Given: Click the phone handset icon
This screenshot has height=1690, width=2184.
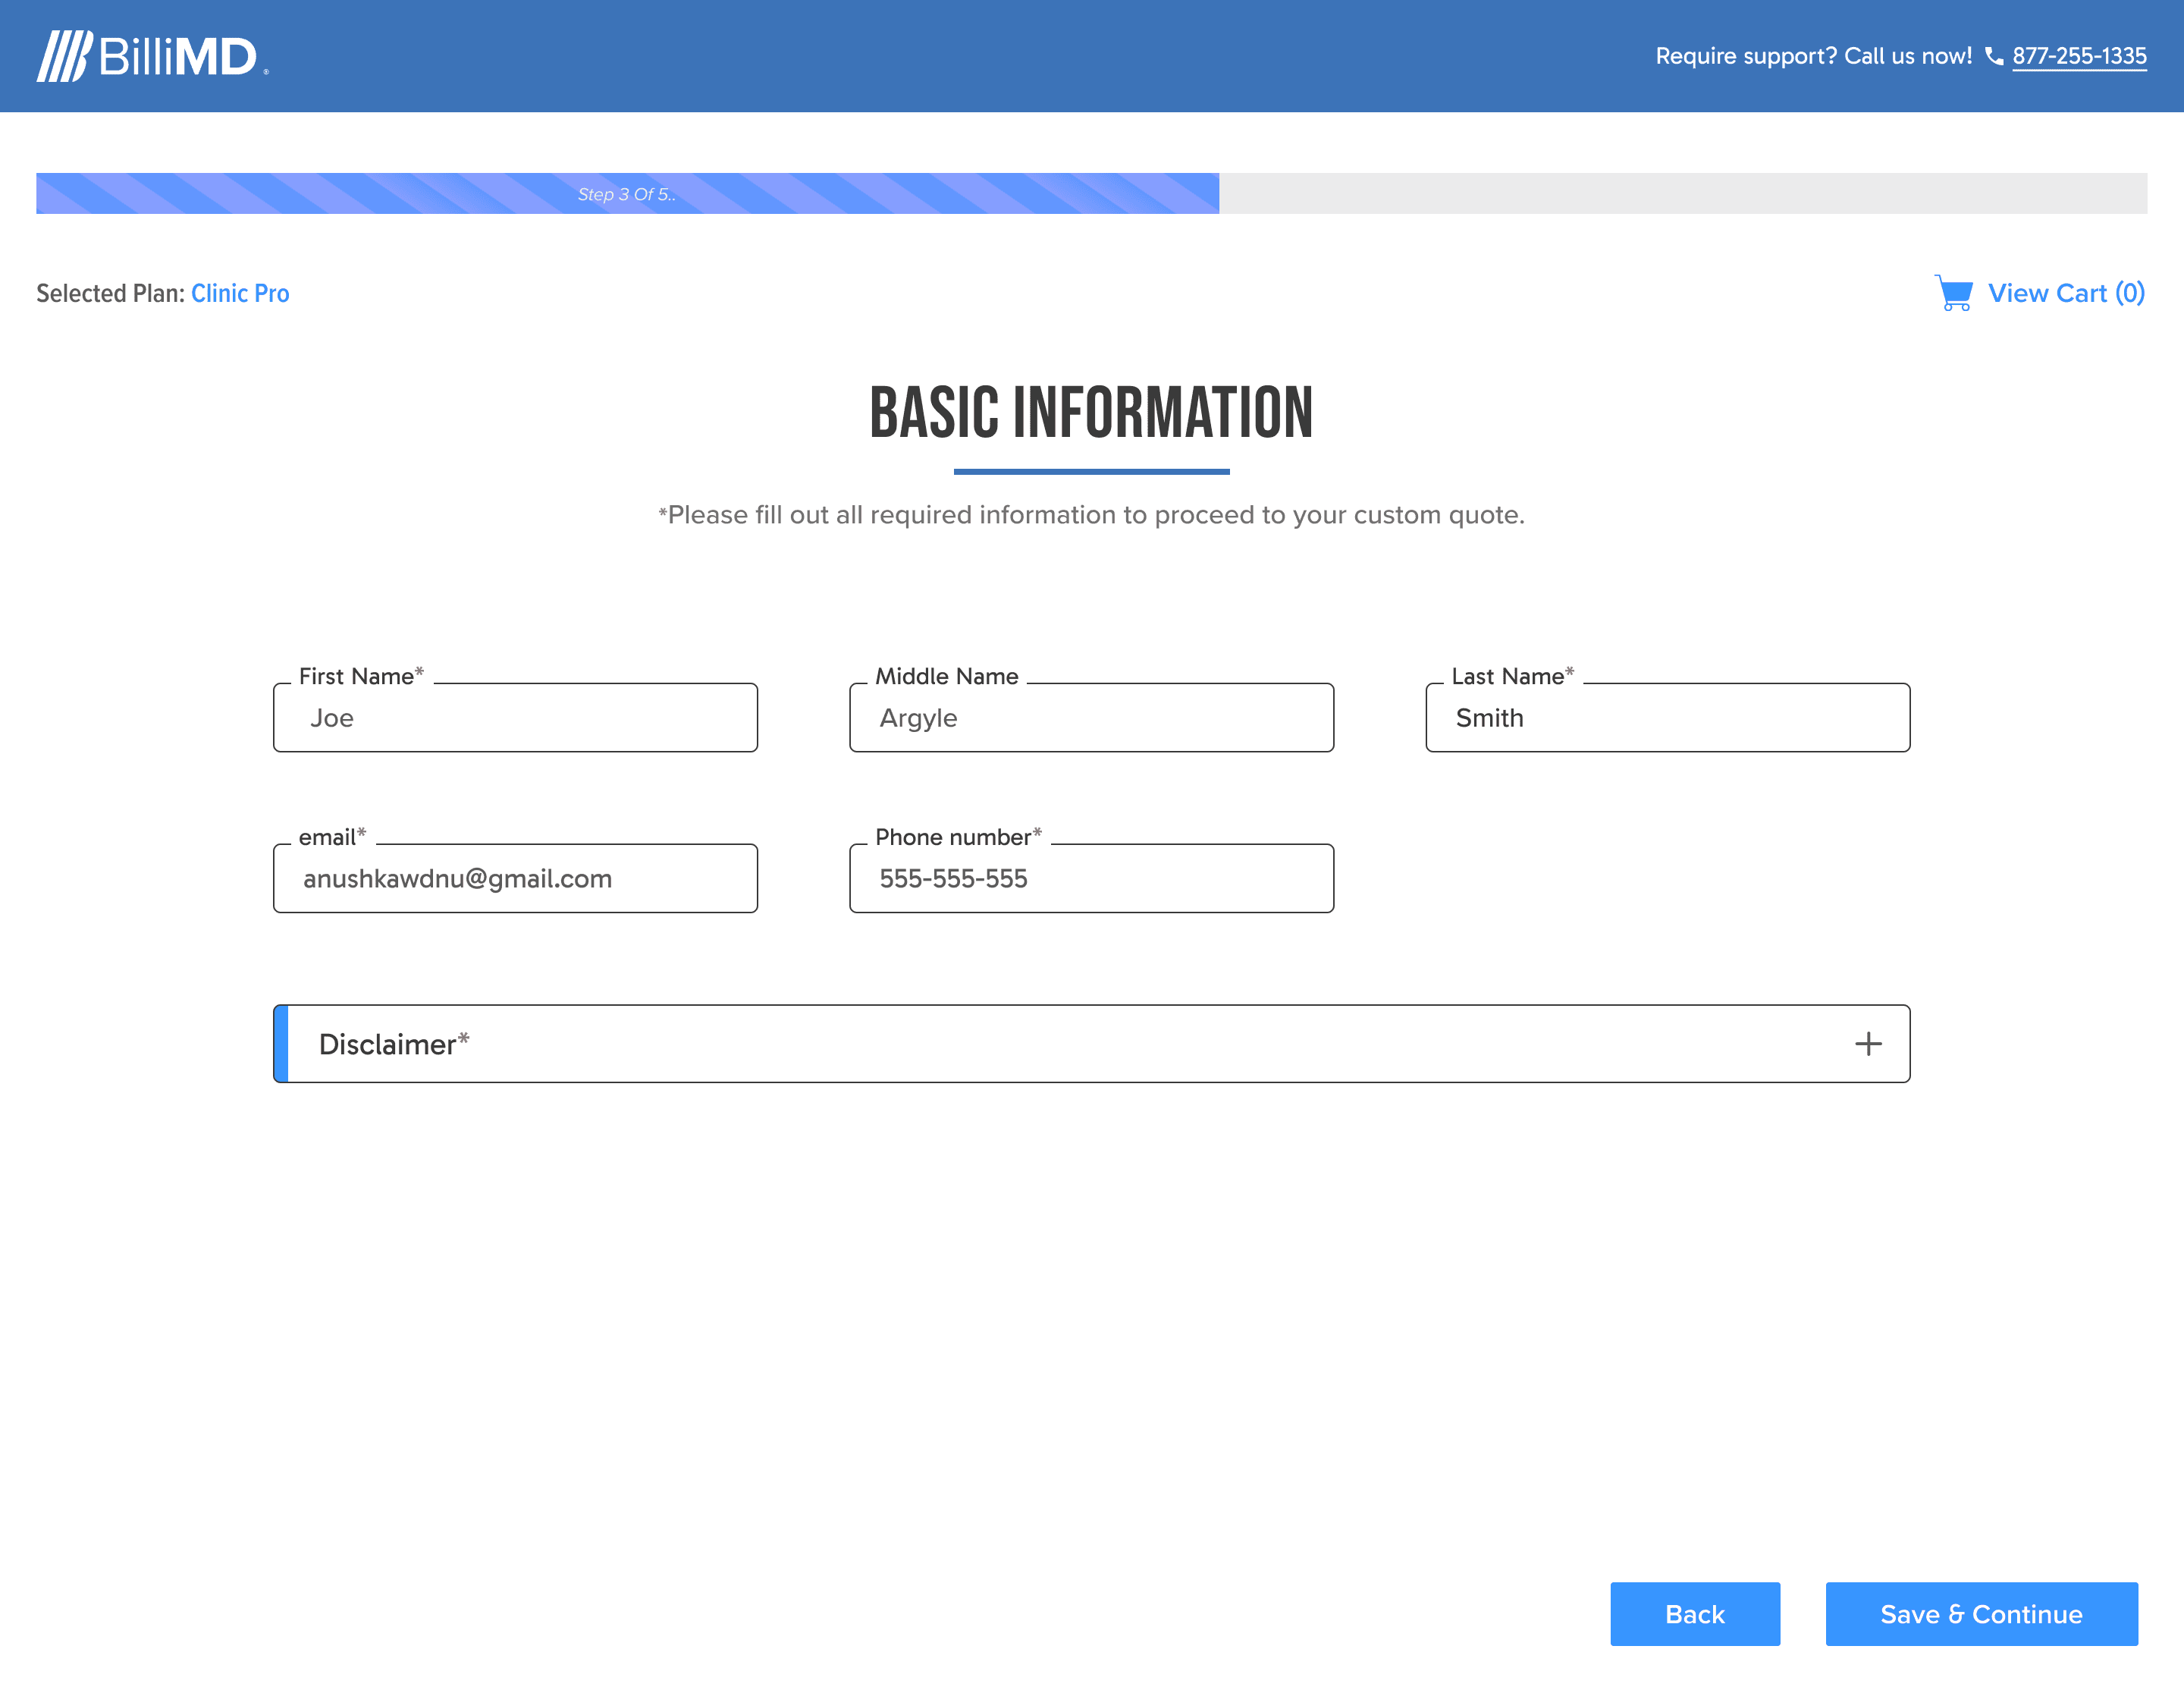Looking at the screenshot, I should tap(1993, 57).
